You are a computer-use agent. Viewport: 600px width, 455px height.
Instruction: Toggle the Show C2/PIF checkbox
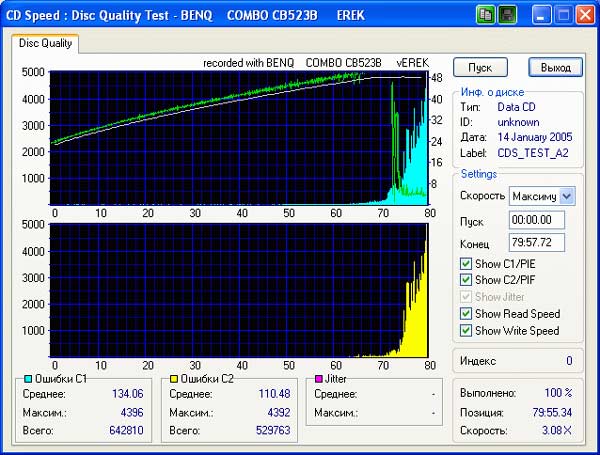click(x=466, y=279)
